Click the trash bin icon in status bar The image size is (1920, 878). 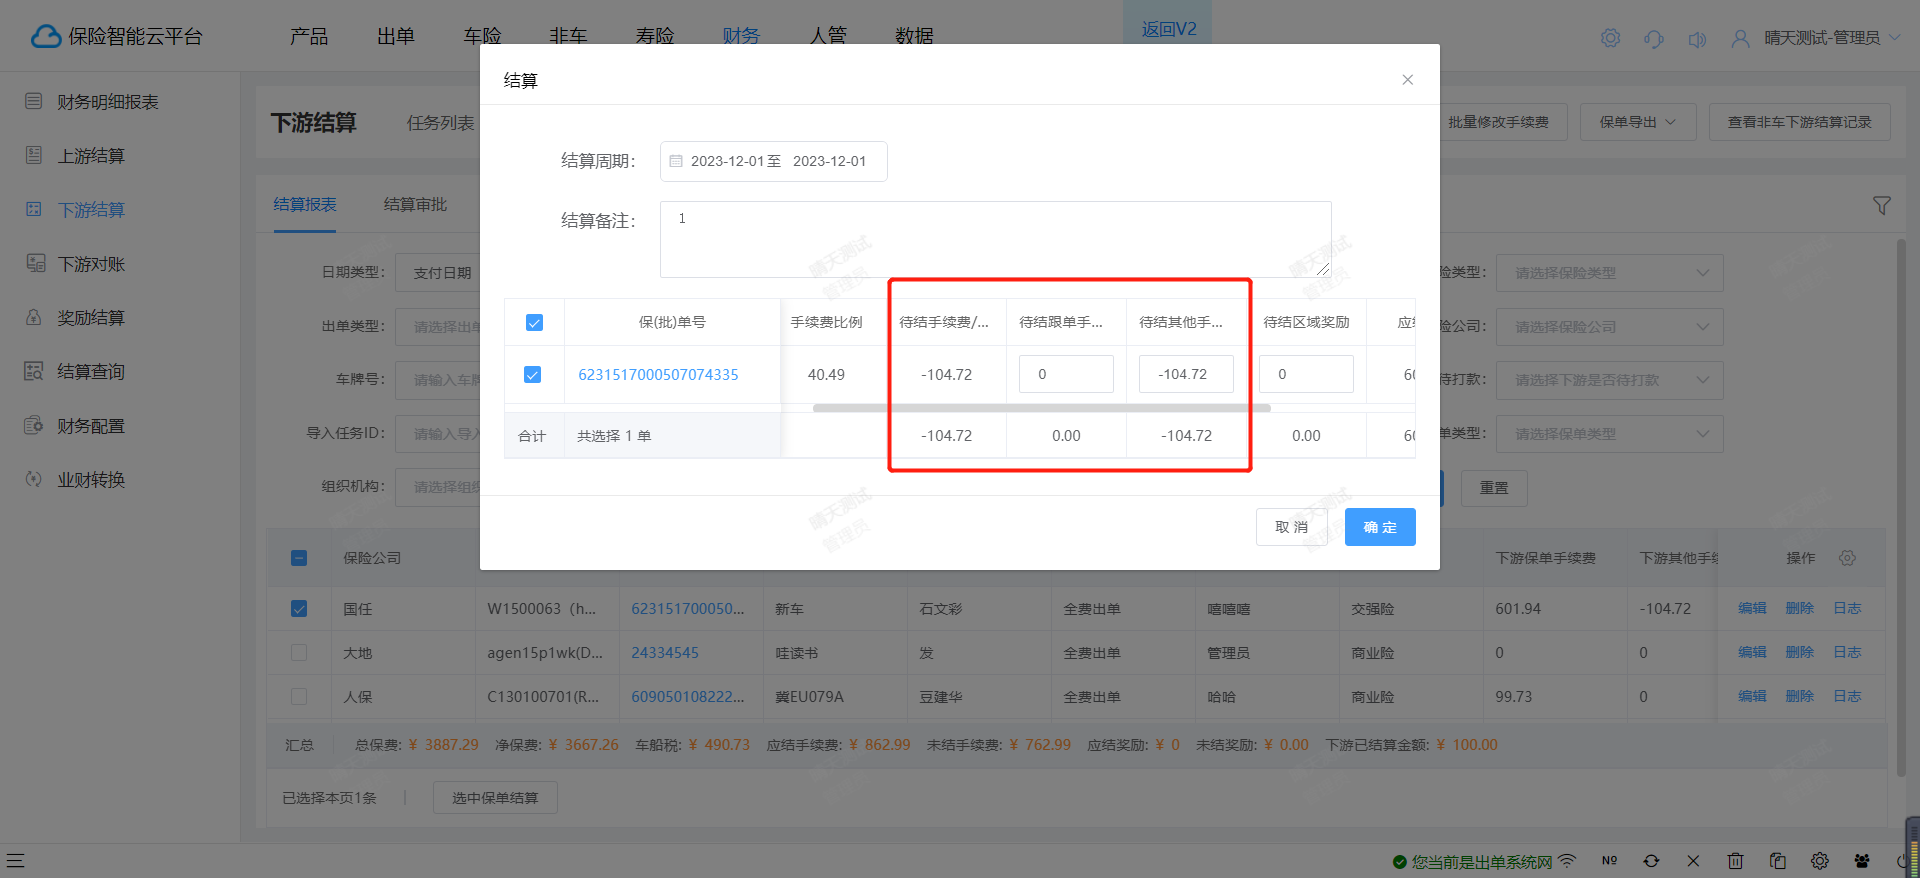point(1735,860)
